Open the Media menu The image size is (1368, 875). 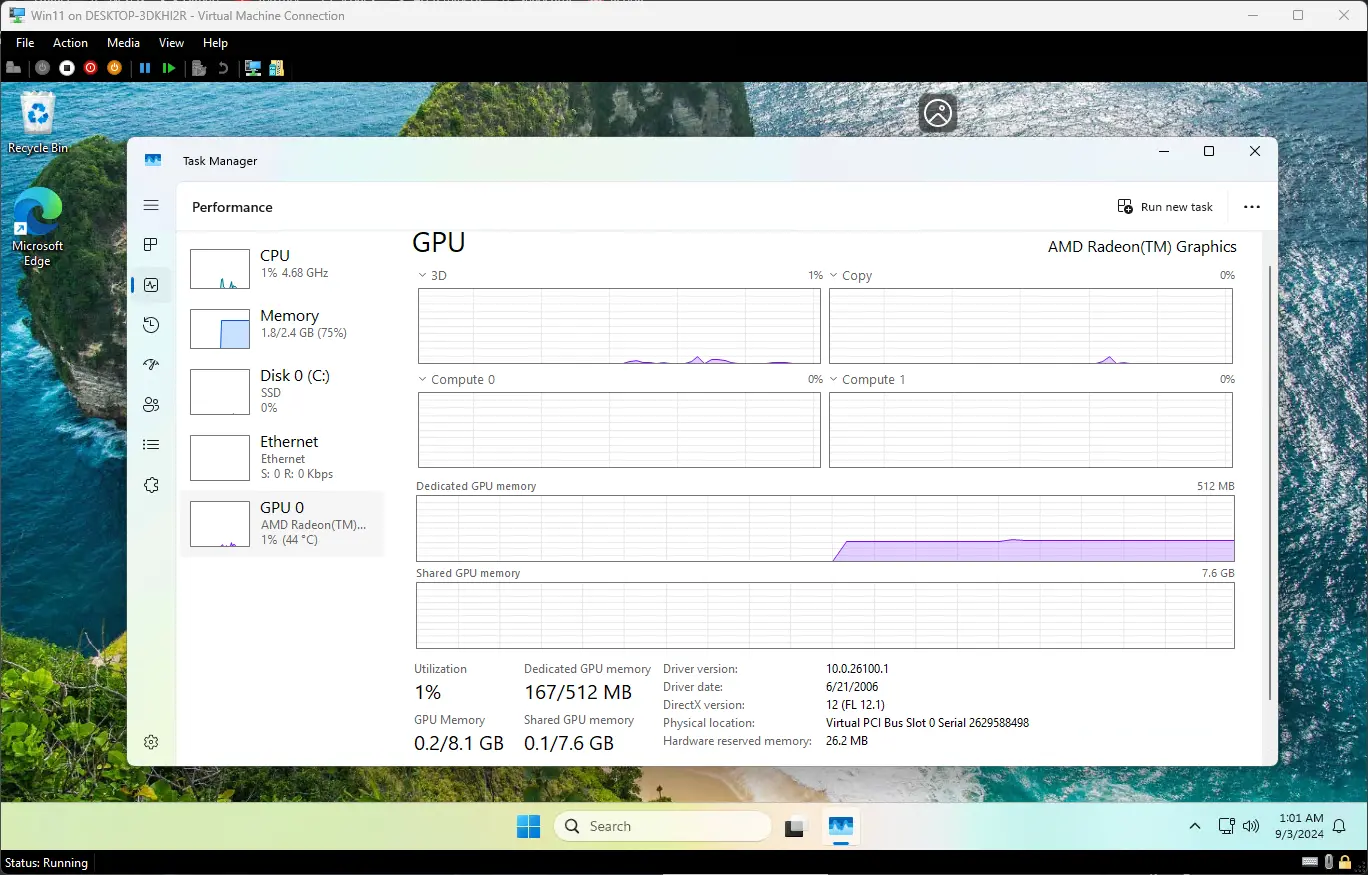point(123,43)
